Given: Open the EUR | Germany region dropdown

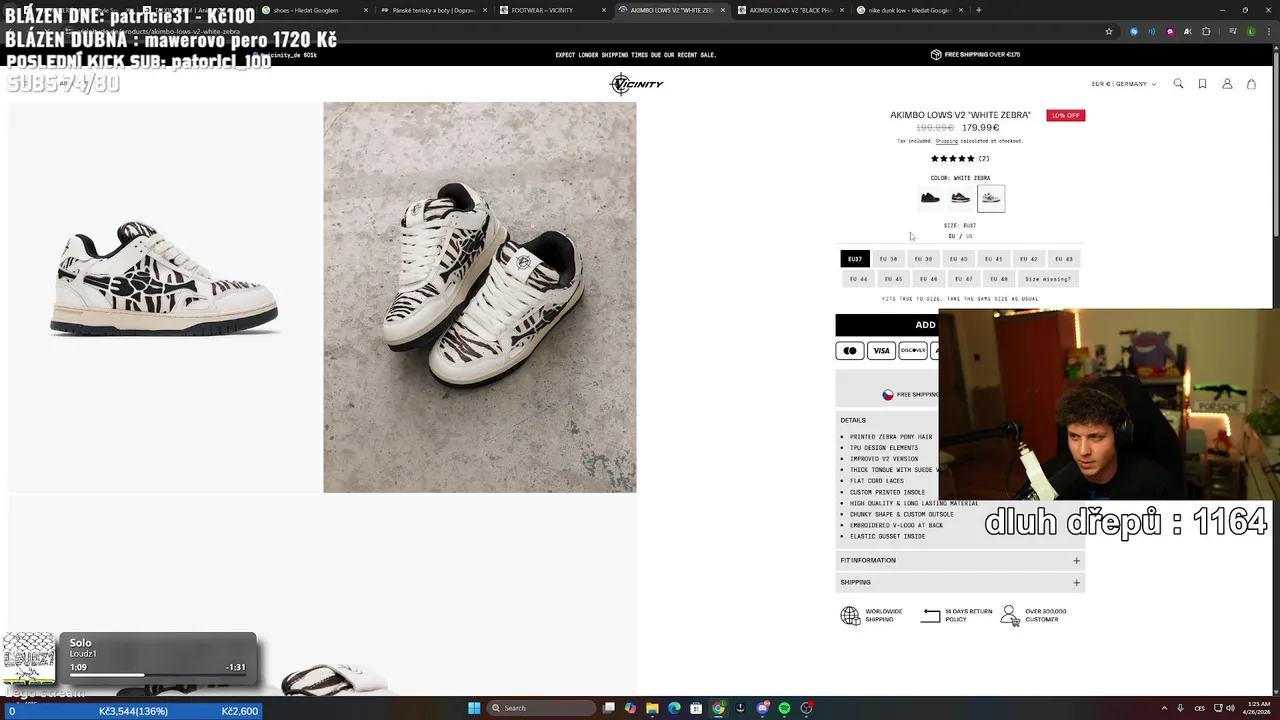Looking at the screenshot, I should [1123, 84].
